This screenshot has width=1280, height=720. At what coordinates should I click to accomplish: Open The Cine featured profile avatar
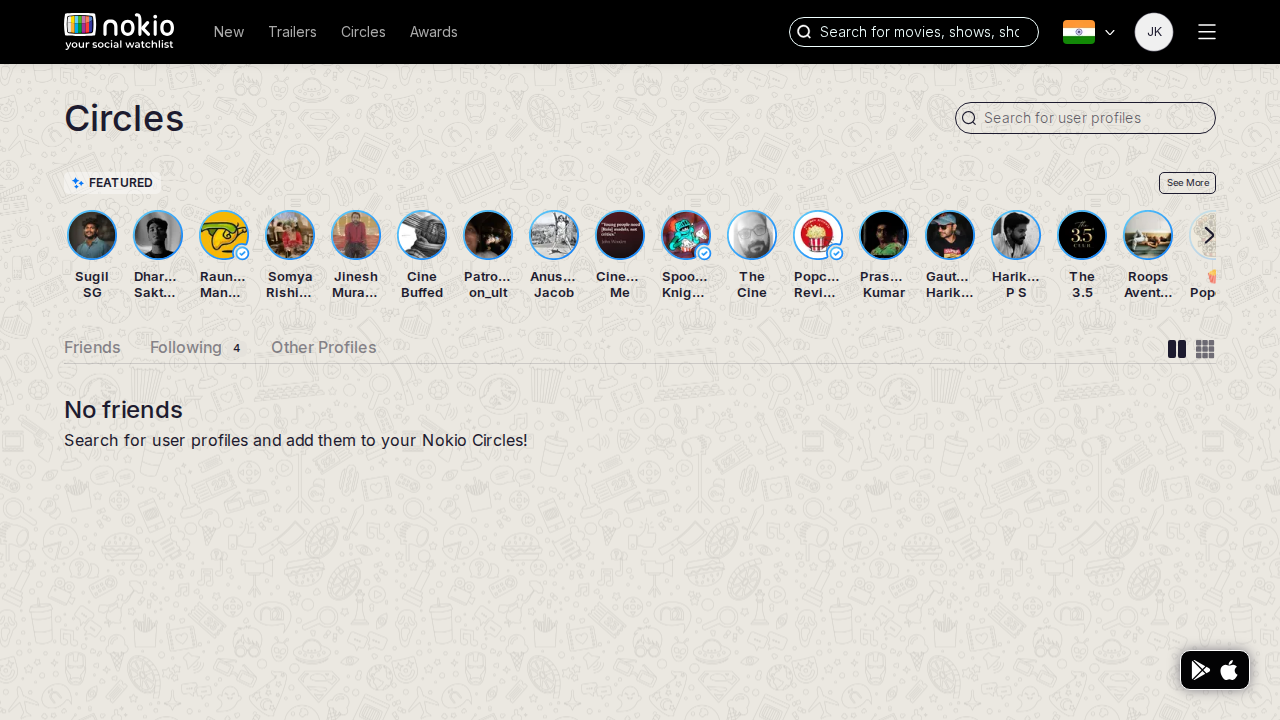coord(752,235)
